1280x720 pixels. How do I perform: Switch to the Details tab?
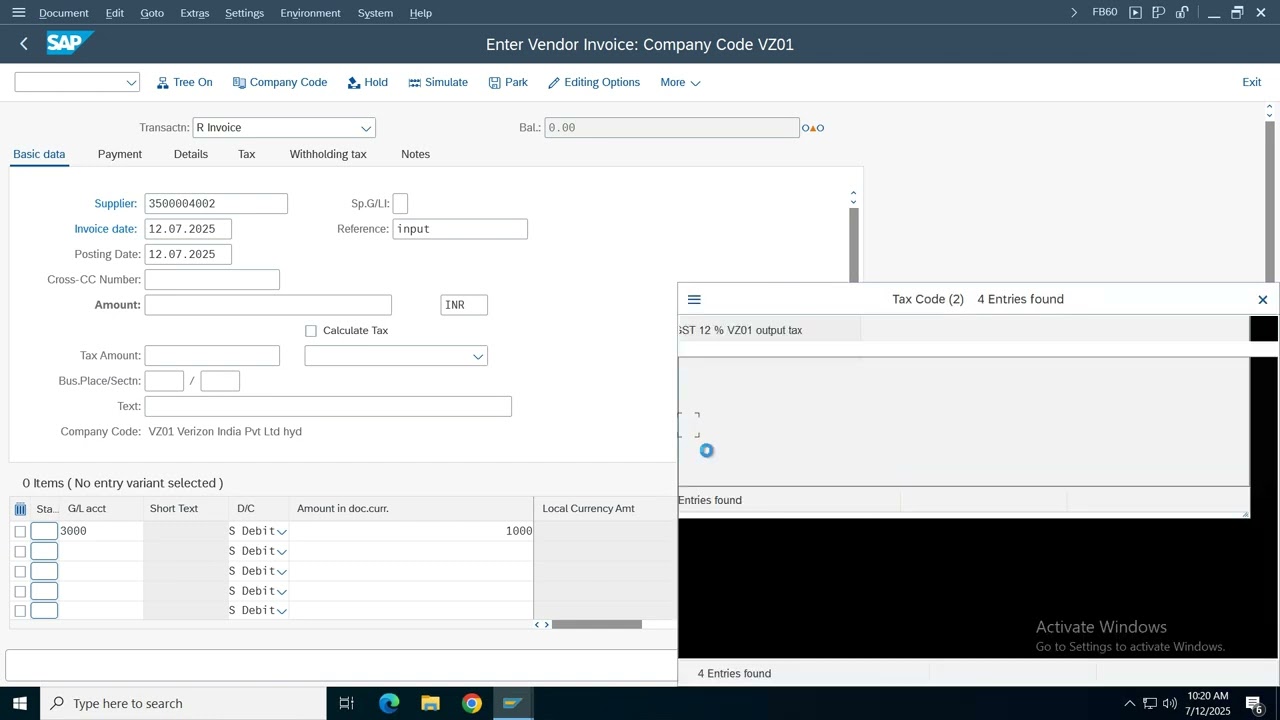point(191,154)
